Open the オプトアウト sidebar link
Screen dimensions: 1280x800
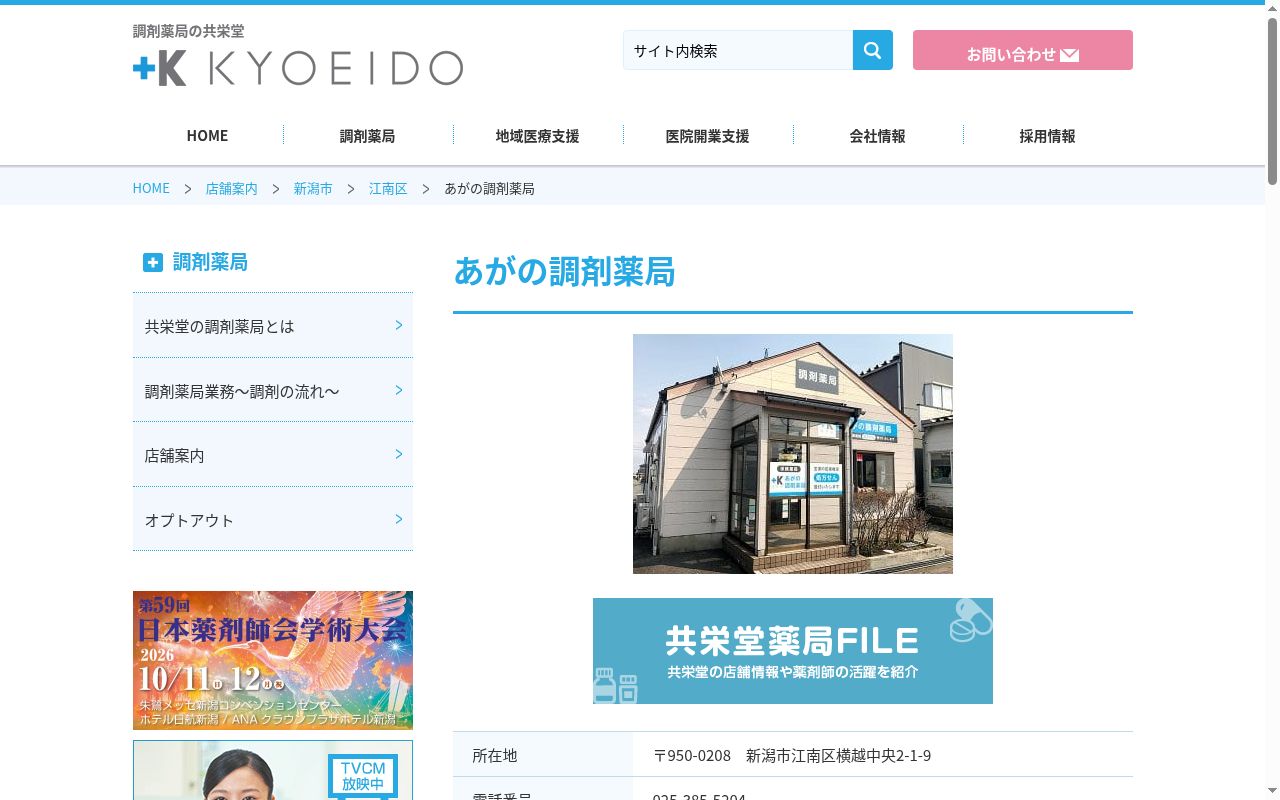[x=273, y=520]
